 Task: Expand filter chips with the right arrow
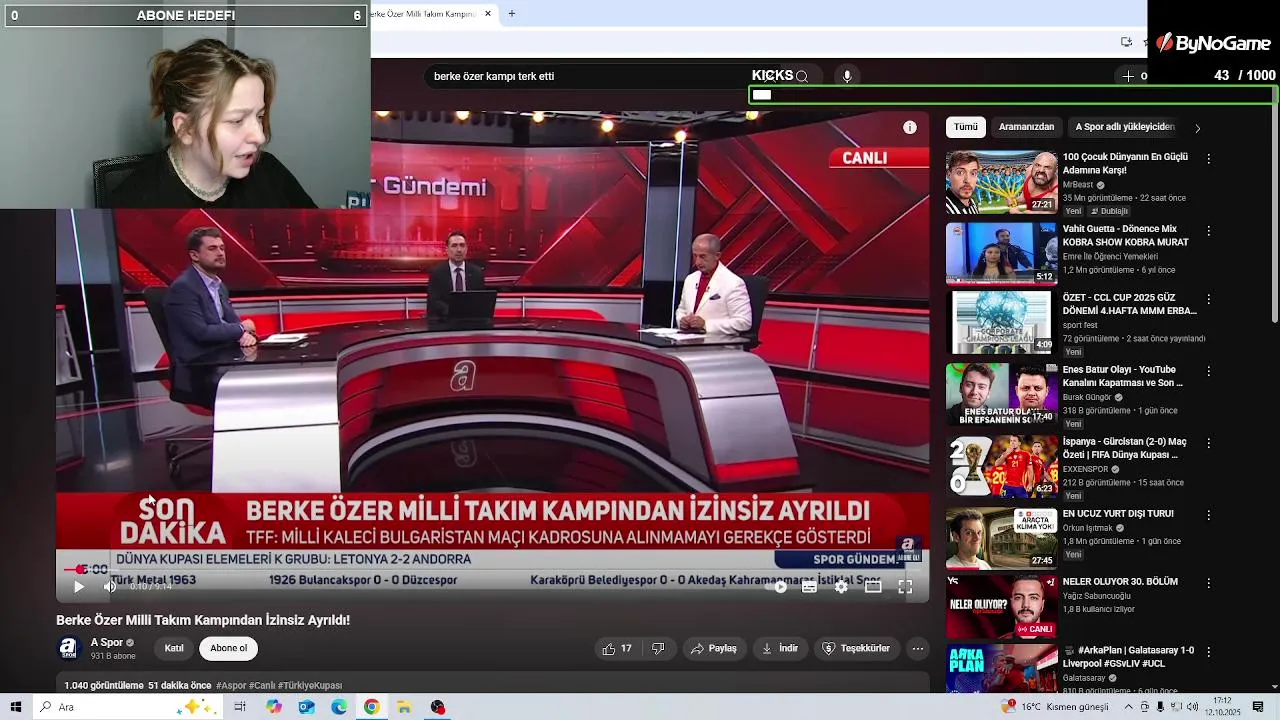click(1197, 128)
